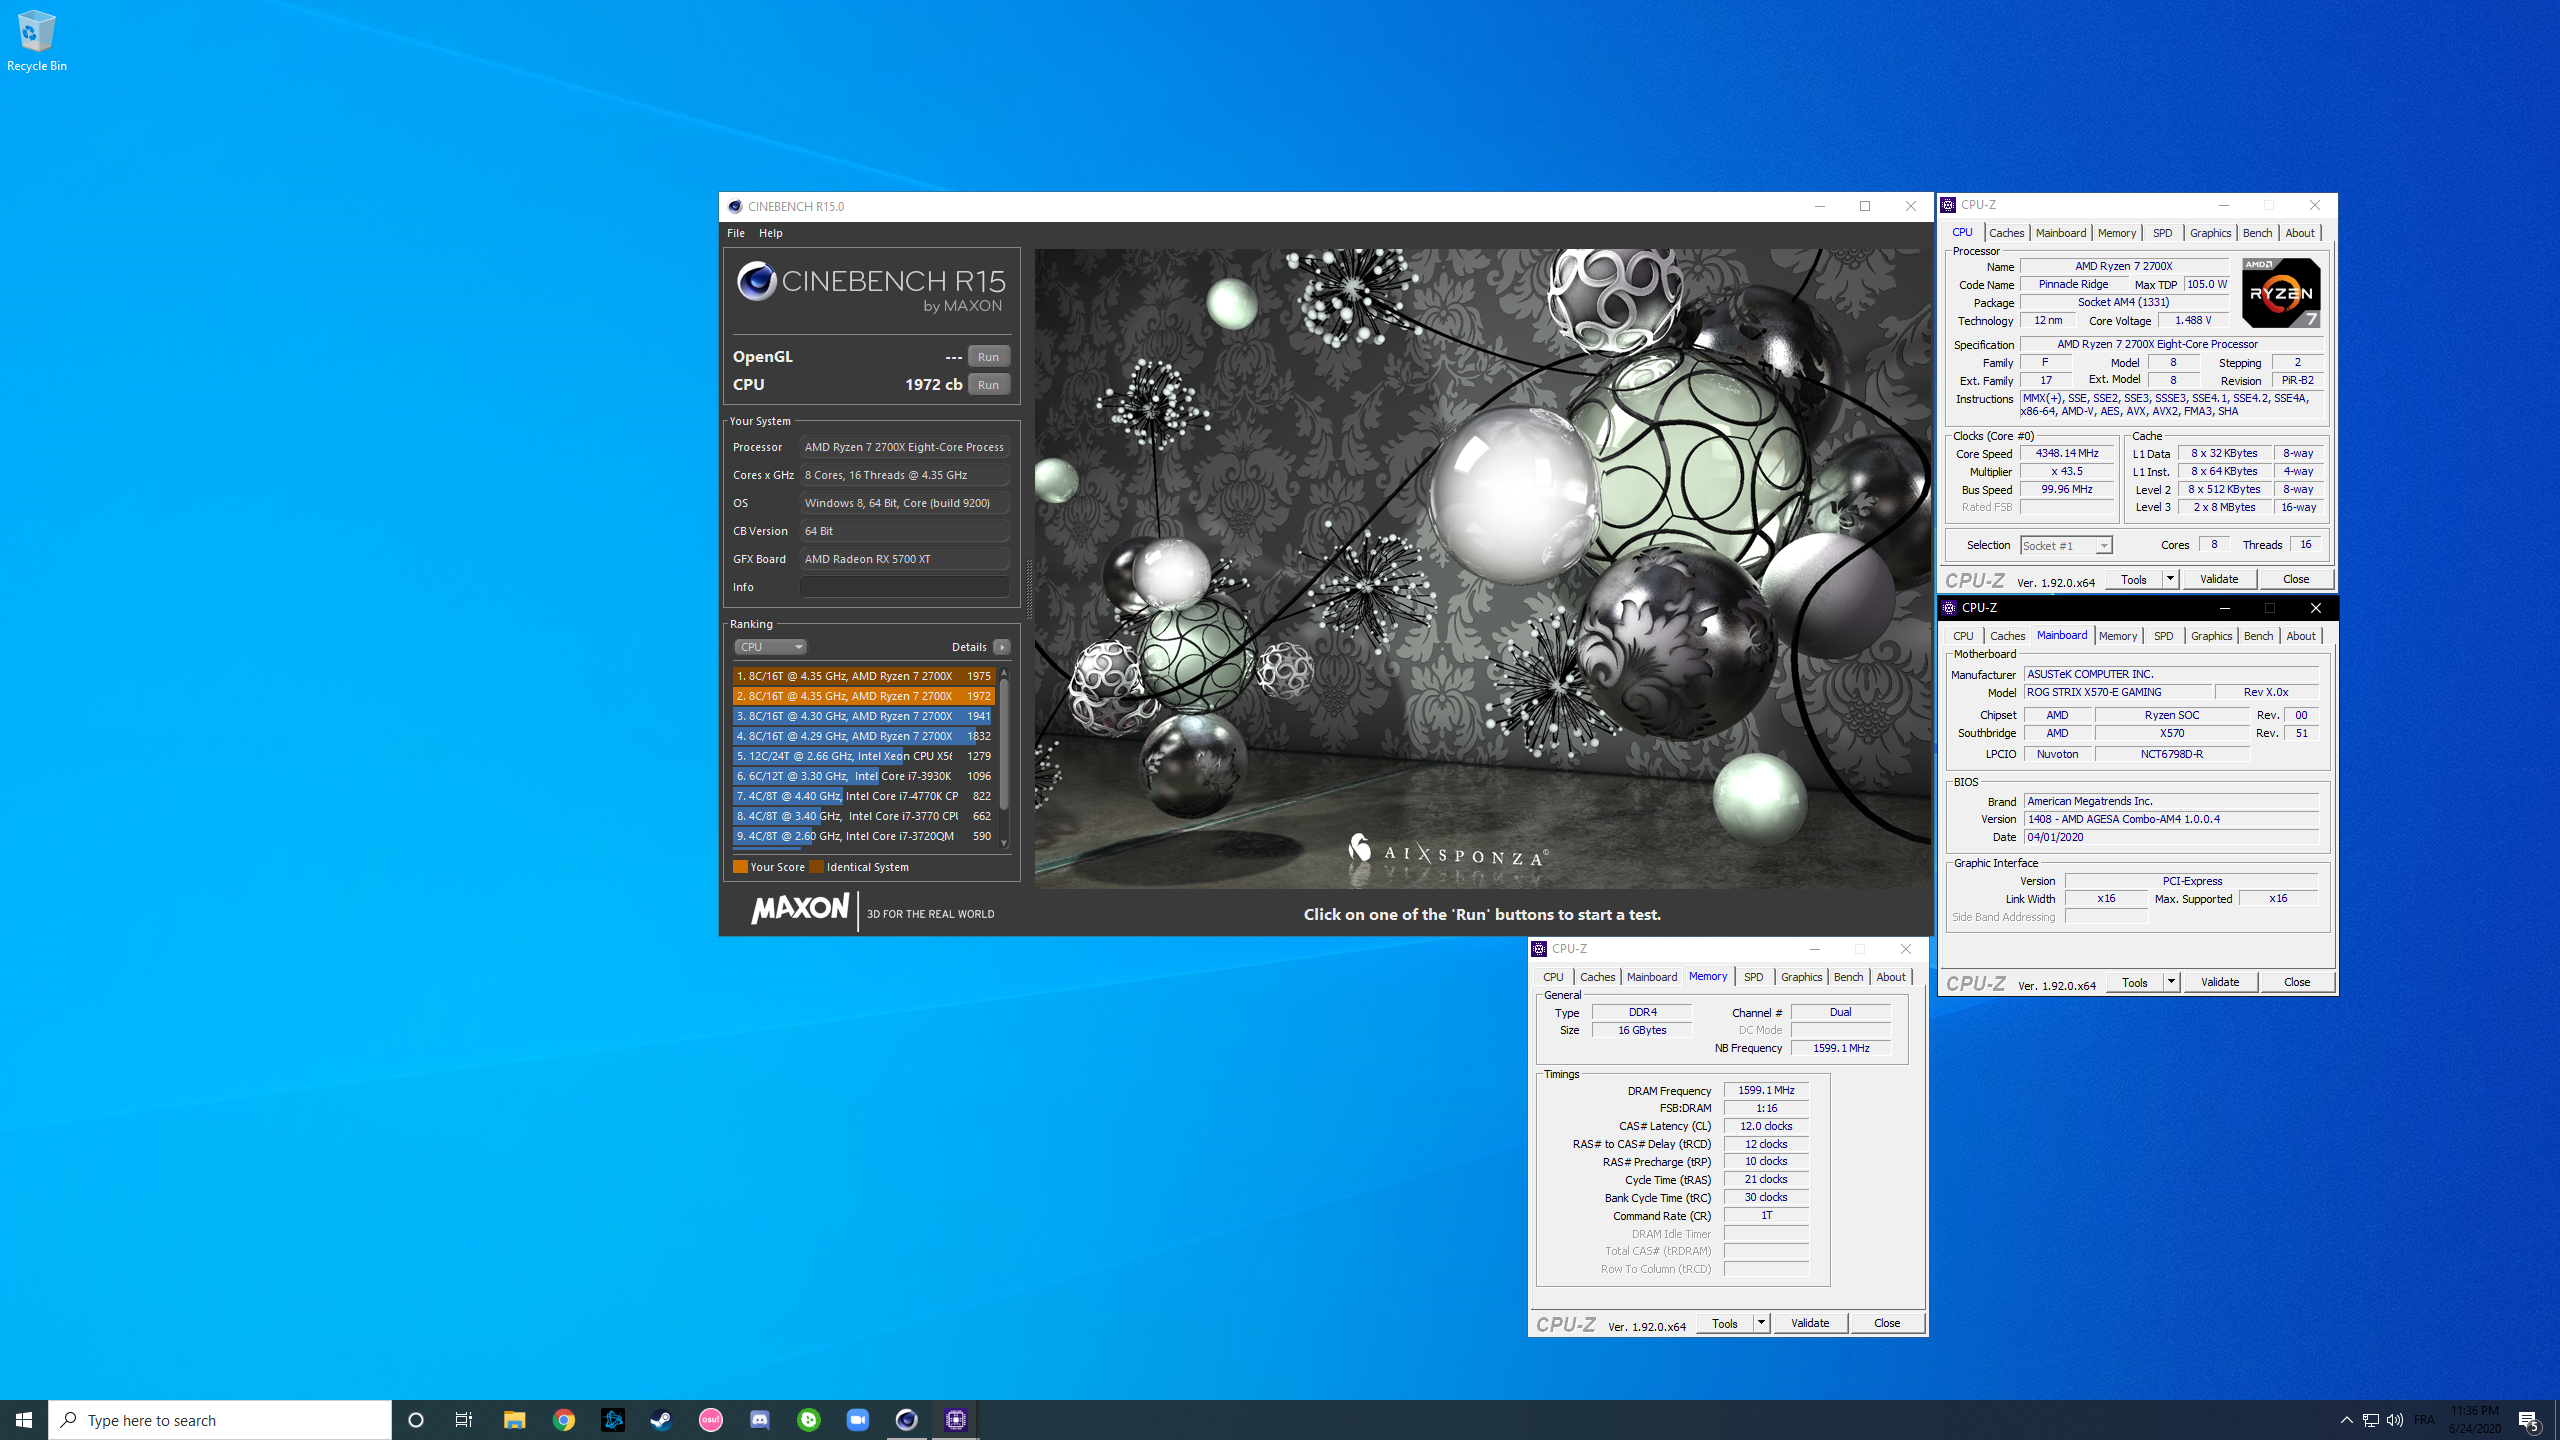Click Validate in the CPU-Z CPU window
Image resolution: width=2560 pixels, height=1440 pixels.
pos(2219,579)
